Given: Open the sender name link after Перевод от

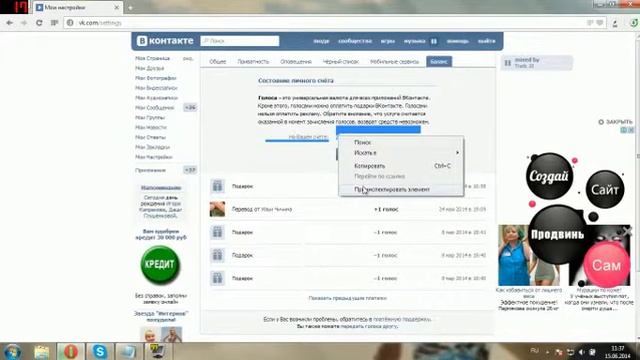Looking at the screenshot, I should click(276, 209).
